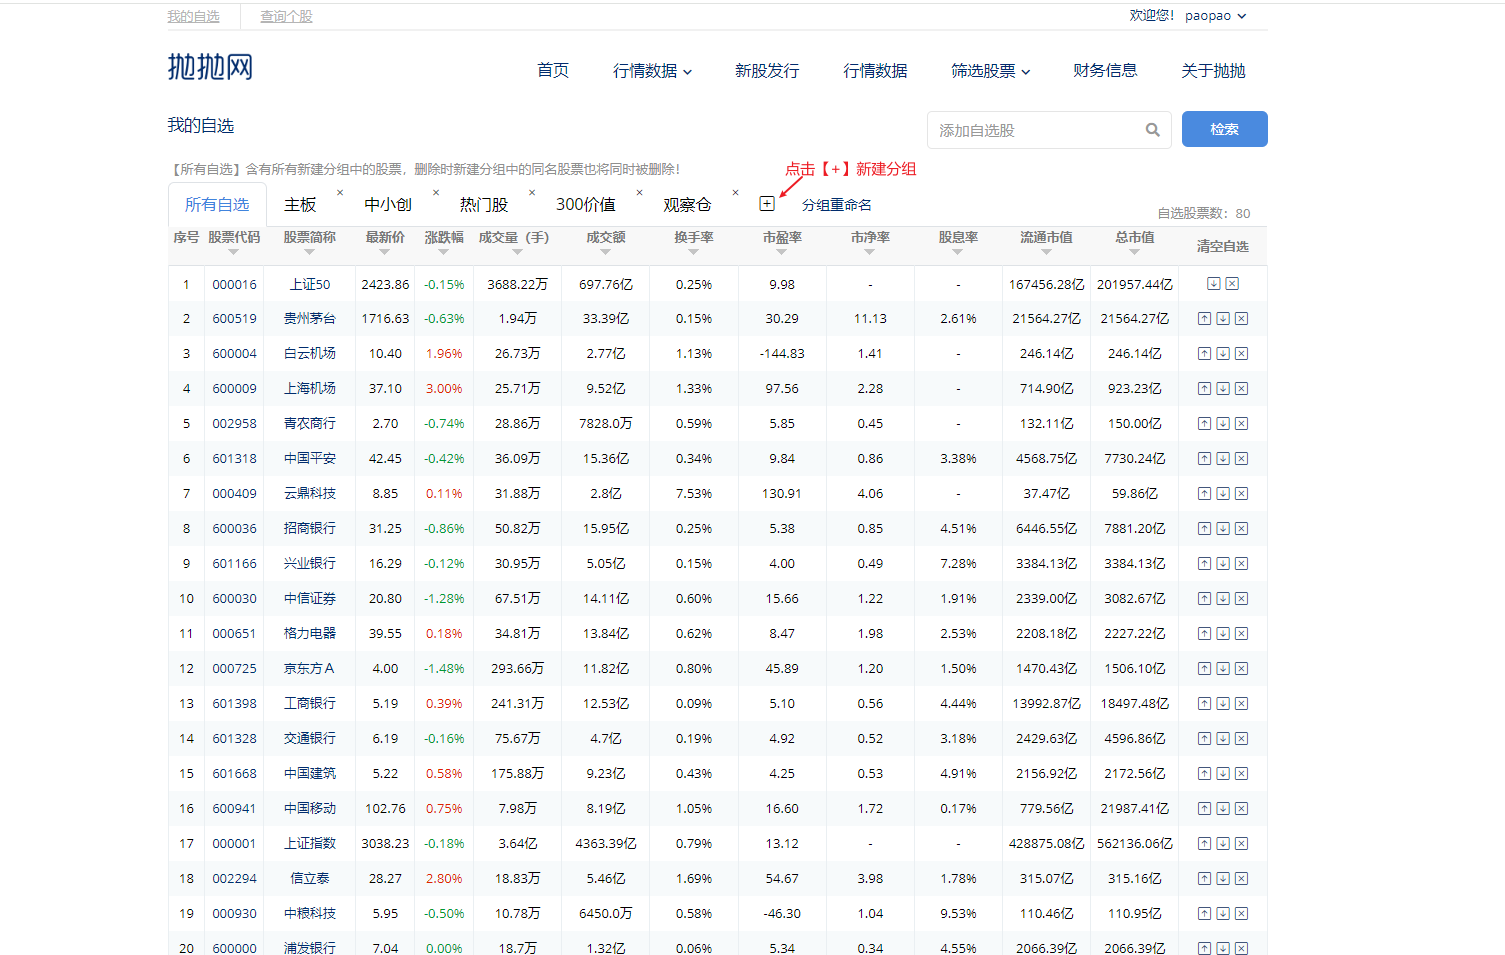This screenshot has width=1505, height=955.
Task: Move 上海机场 row down
Action: tap(1223, 389)
